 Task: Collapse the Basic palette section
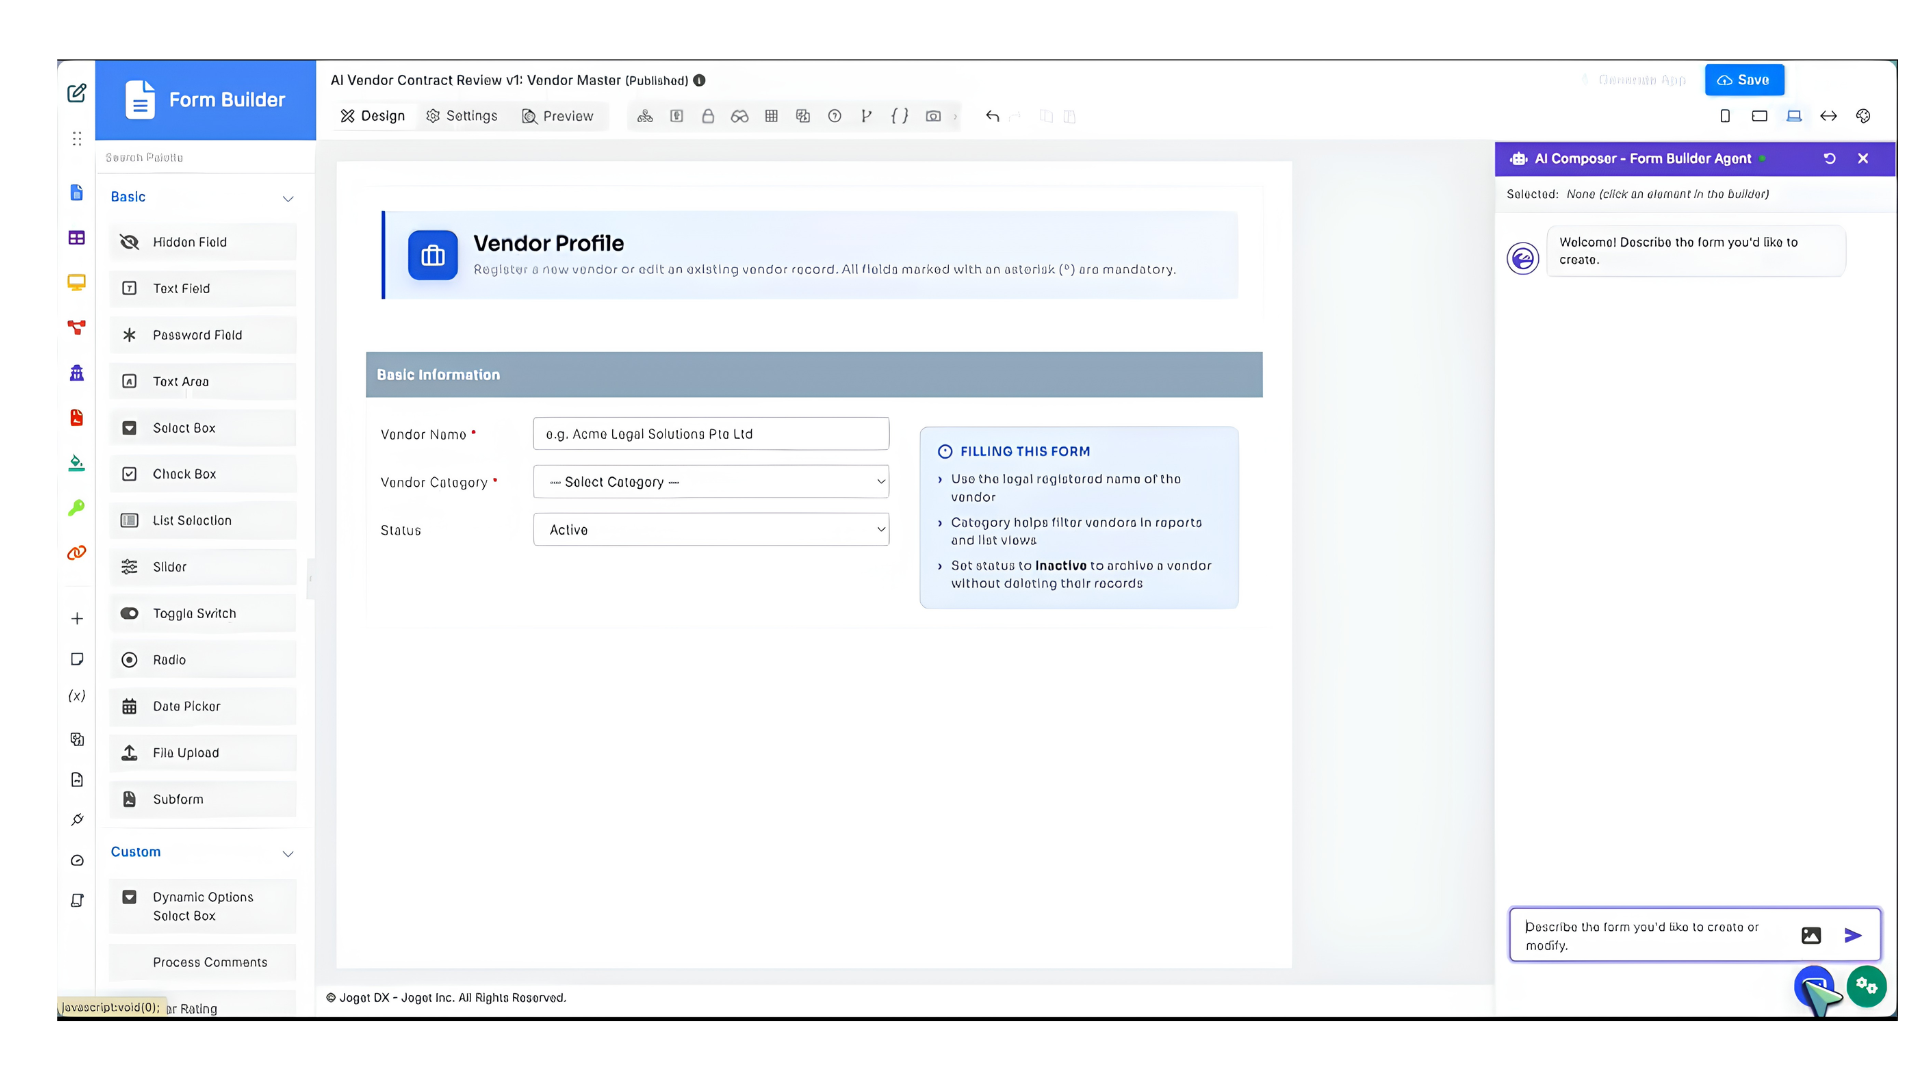coord(288,198)
